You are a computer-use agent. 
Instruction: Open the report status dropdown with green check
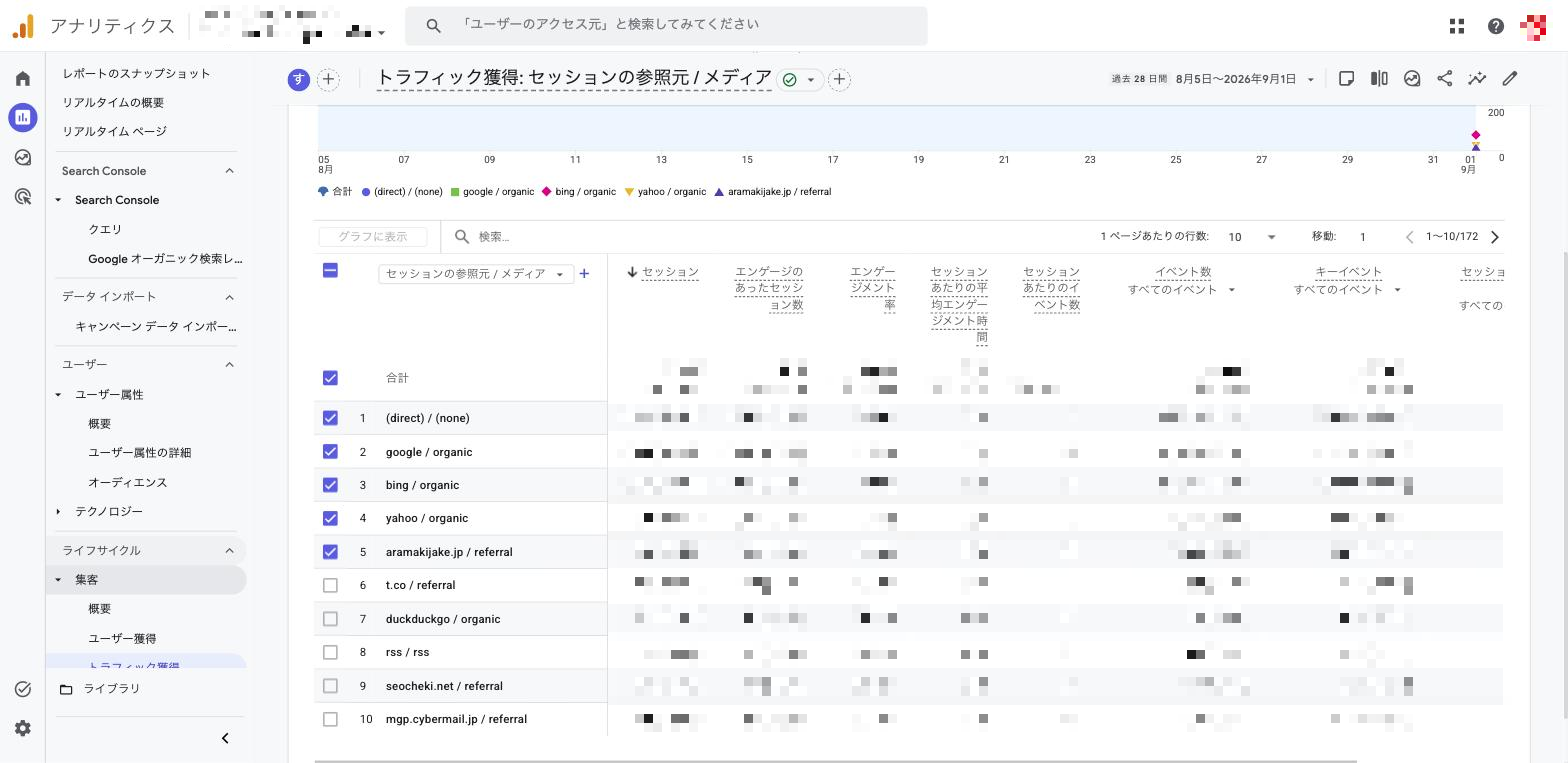tap(799, 79)
